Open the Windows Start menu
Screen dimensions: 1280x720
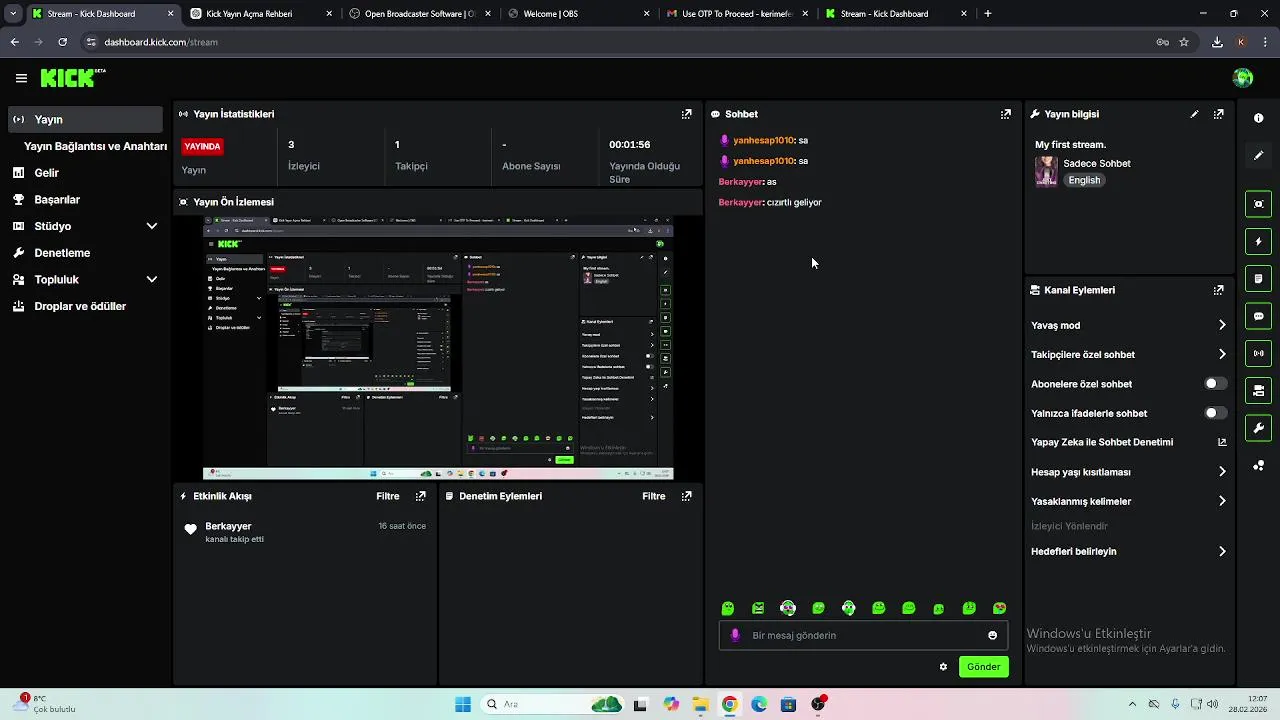point(463,704)
